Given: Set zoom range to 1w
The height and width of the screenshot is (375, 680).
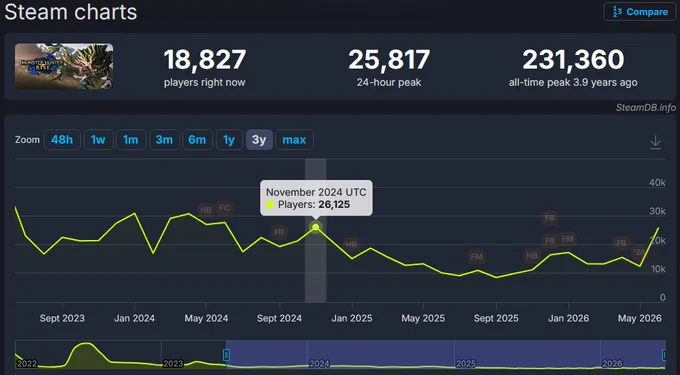Looking at the screenshot, I should click(98, 140).
